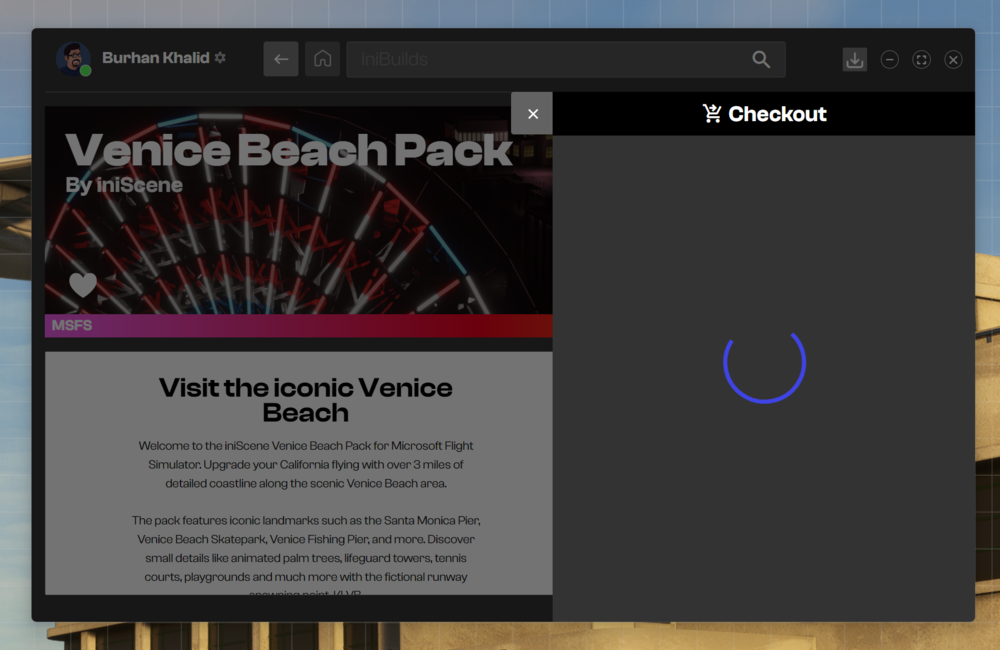Click the magnifier search icon
Screen dimensions: 1000x650
point(761,59)
